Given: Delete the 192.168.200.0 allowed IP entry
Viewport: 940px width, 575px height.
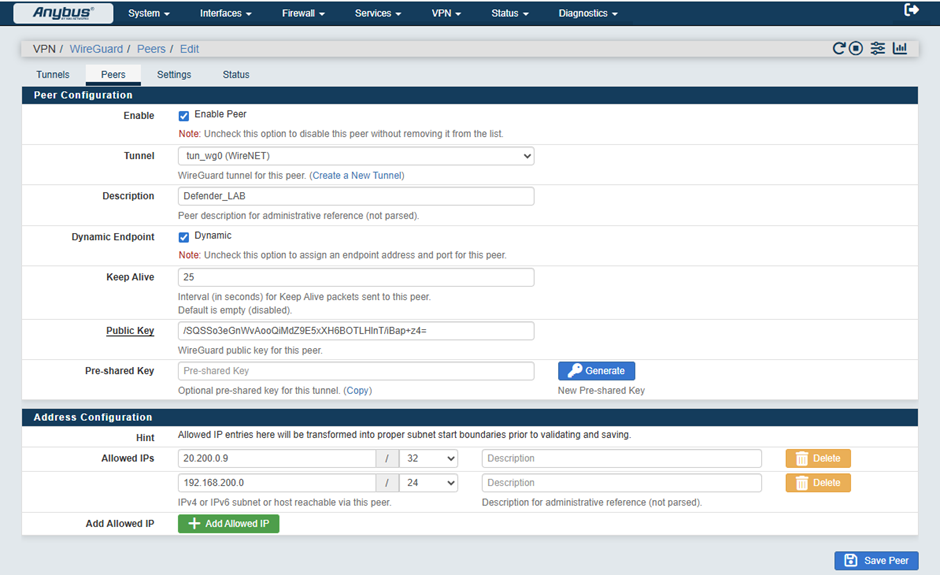Looking at the screenshot, I should click(817, 483).
